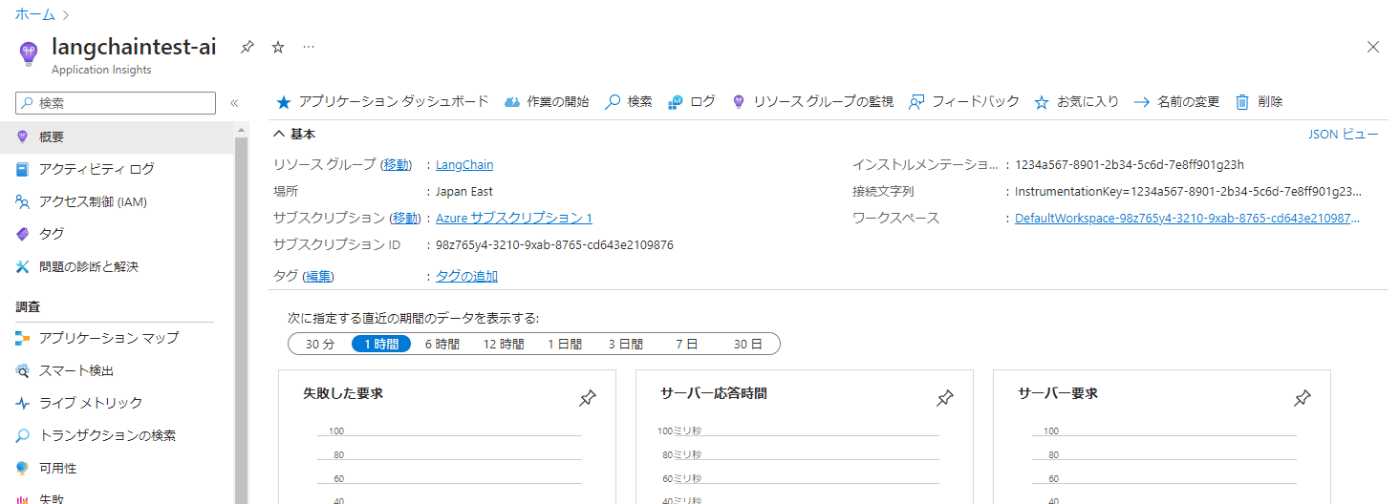Open アプリケーション ダッシュボード
Screen dimensions: 1400x504
pos(382,102)
